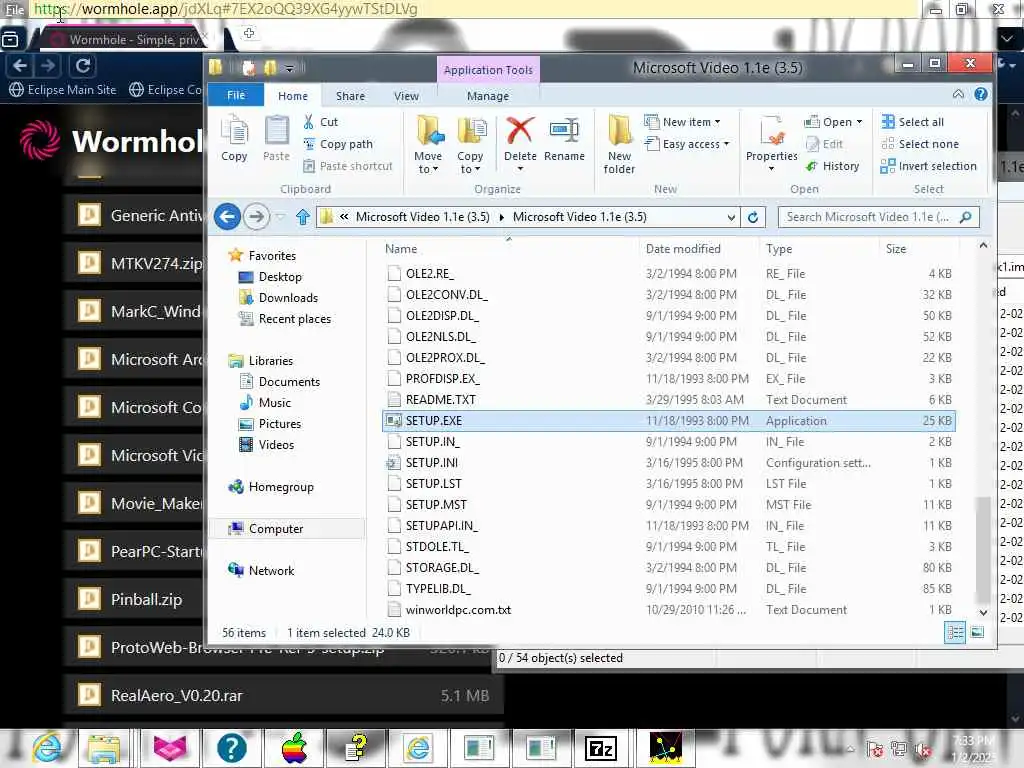
Task: Click History in the Open group
Action: tap(833, 166)
